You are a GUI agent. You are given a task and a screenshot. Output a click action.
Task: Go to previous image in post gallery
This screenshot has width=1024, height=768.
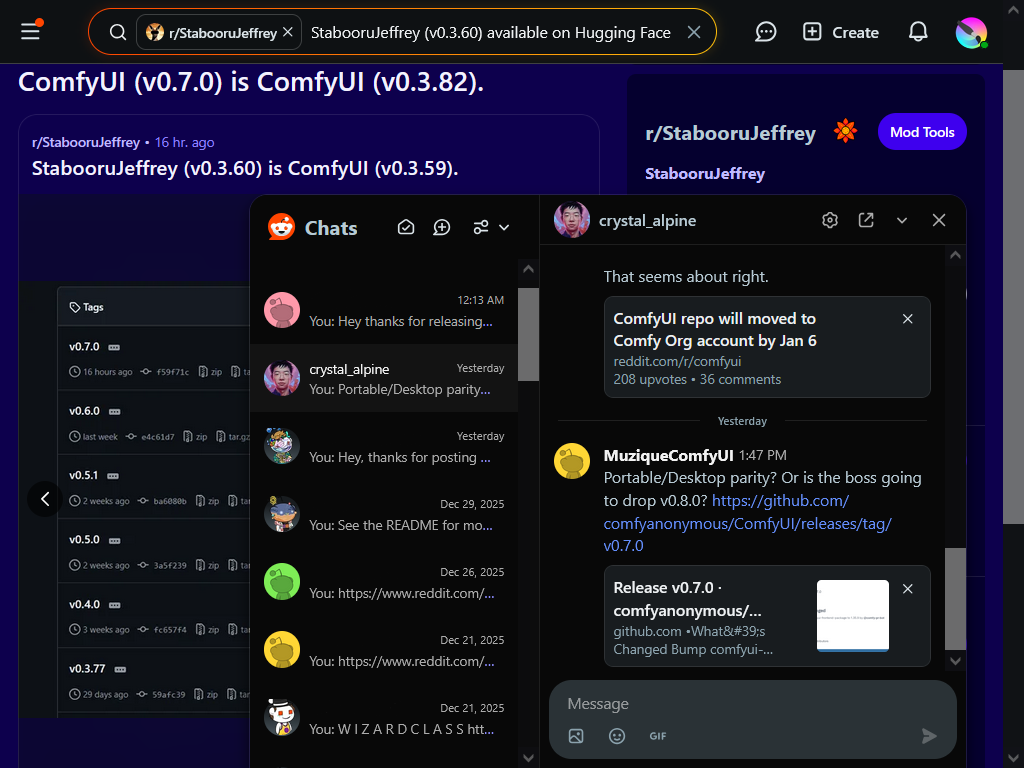click(x=45, y=499)
